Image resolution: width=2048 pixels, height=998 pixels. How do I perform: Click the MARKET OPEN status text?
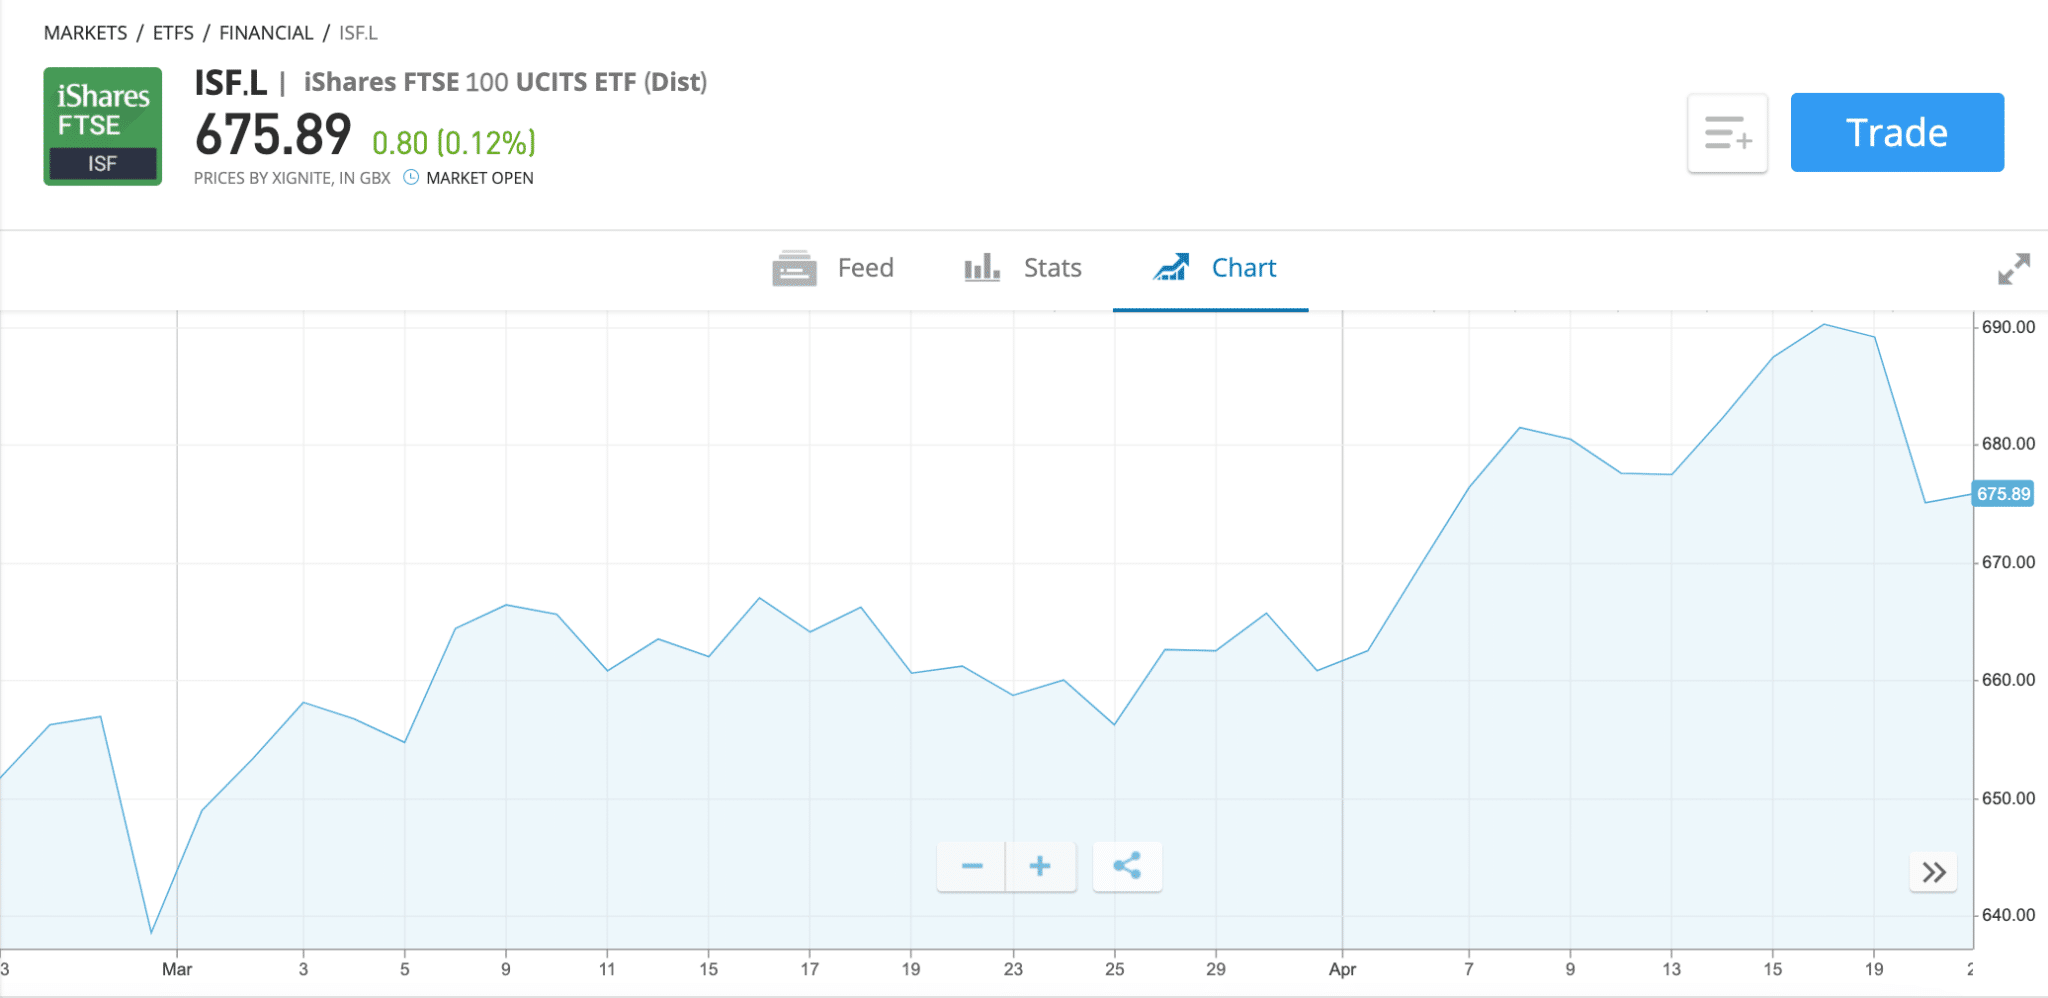coord(480,178)
